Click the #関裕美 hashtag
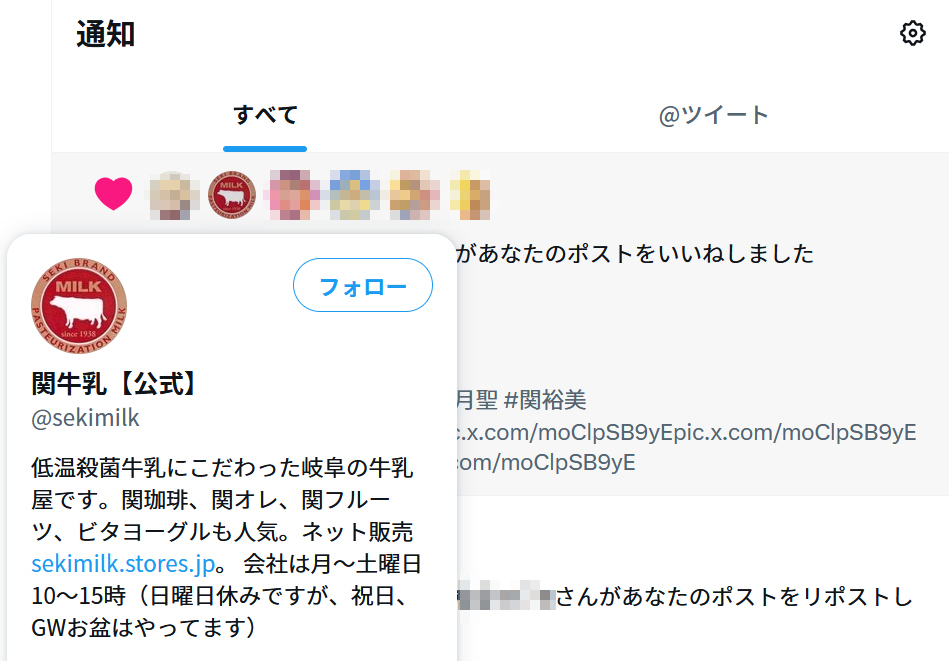This screenshot has height=661, width=949. tap(545, 400)
